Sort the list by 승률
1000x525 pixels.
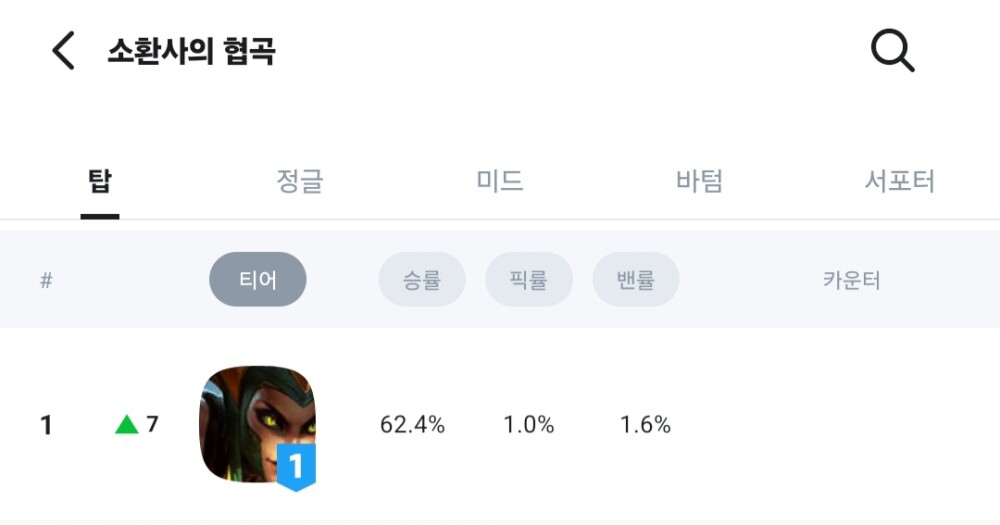[x=422, y=280]
